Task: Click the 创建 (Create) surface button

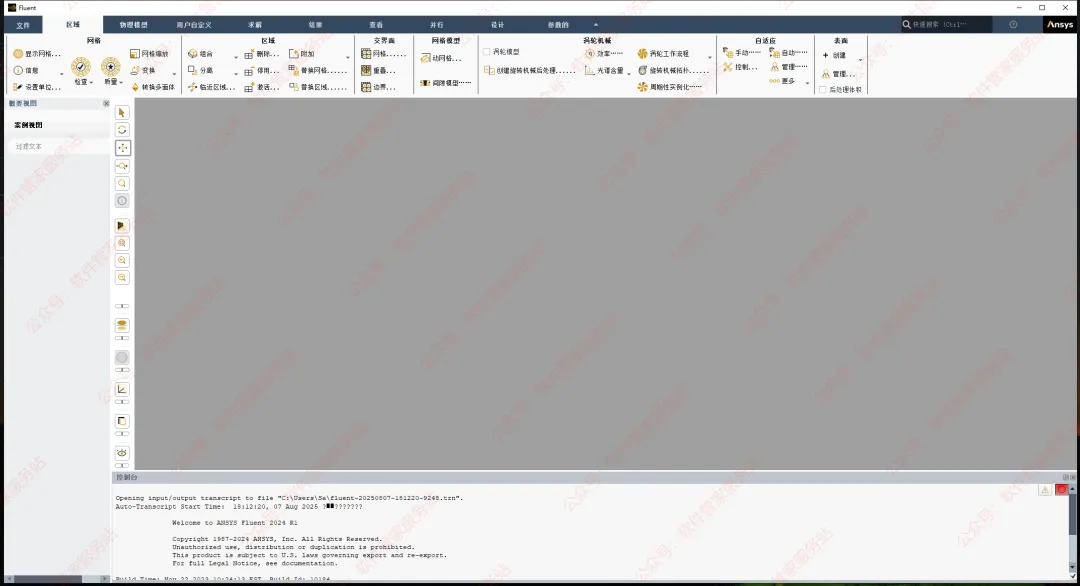Action: point(835,55)
